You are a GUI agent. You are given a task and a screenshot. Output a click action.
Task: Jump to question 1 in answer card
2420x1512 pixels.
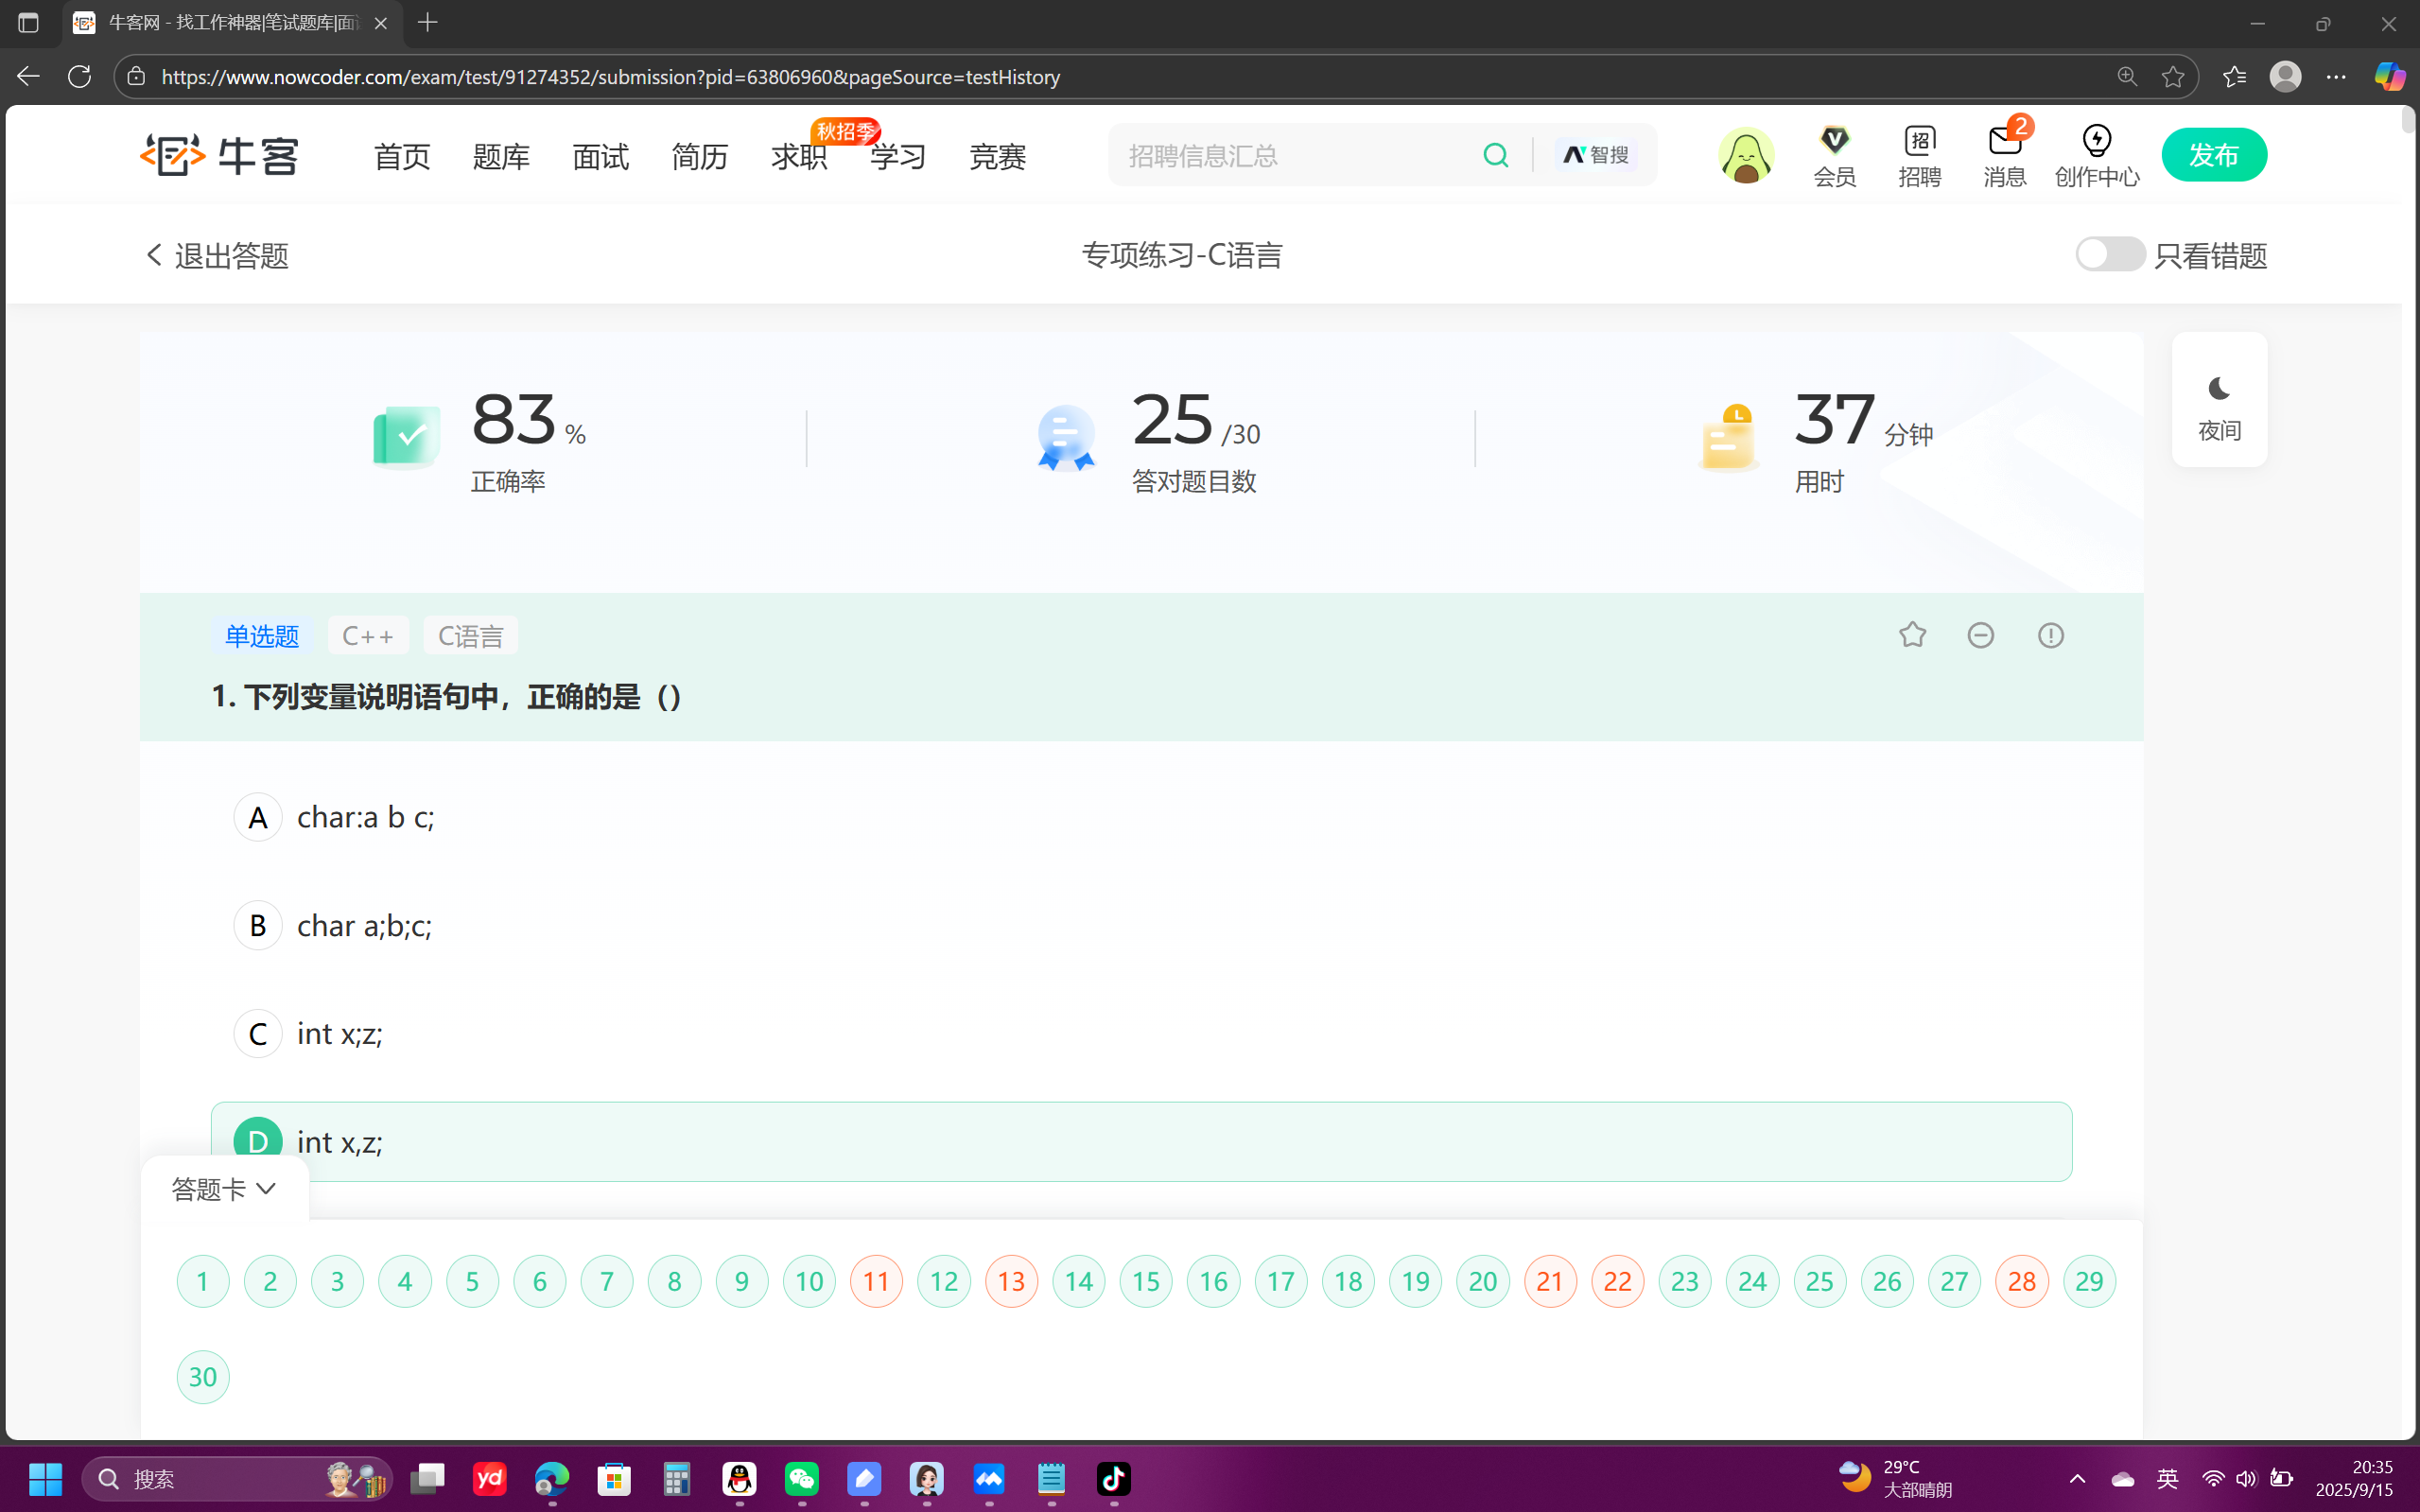click(203, 1281)
